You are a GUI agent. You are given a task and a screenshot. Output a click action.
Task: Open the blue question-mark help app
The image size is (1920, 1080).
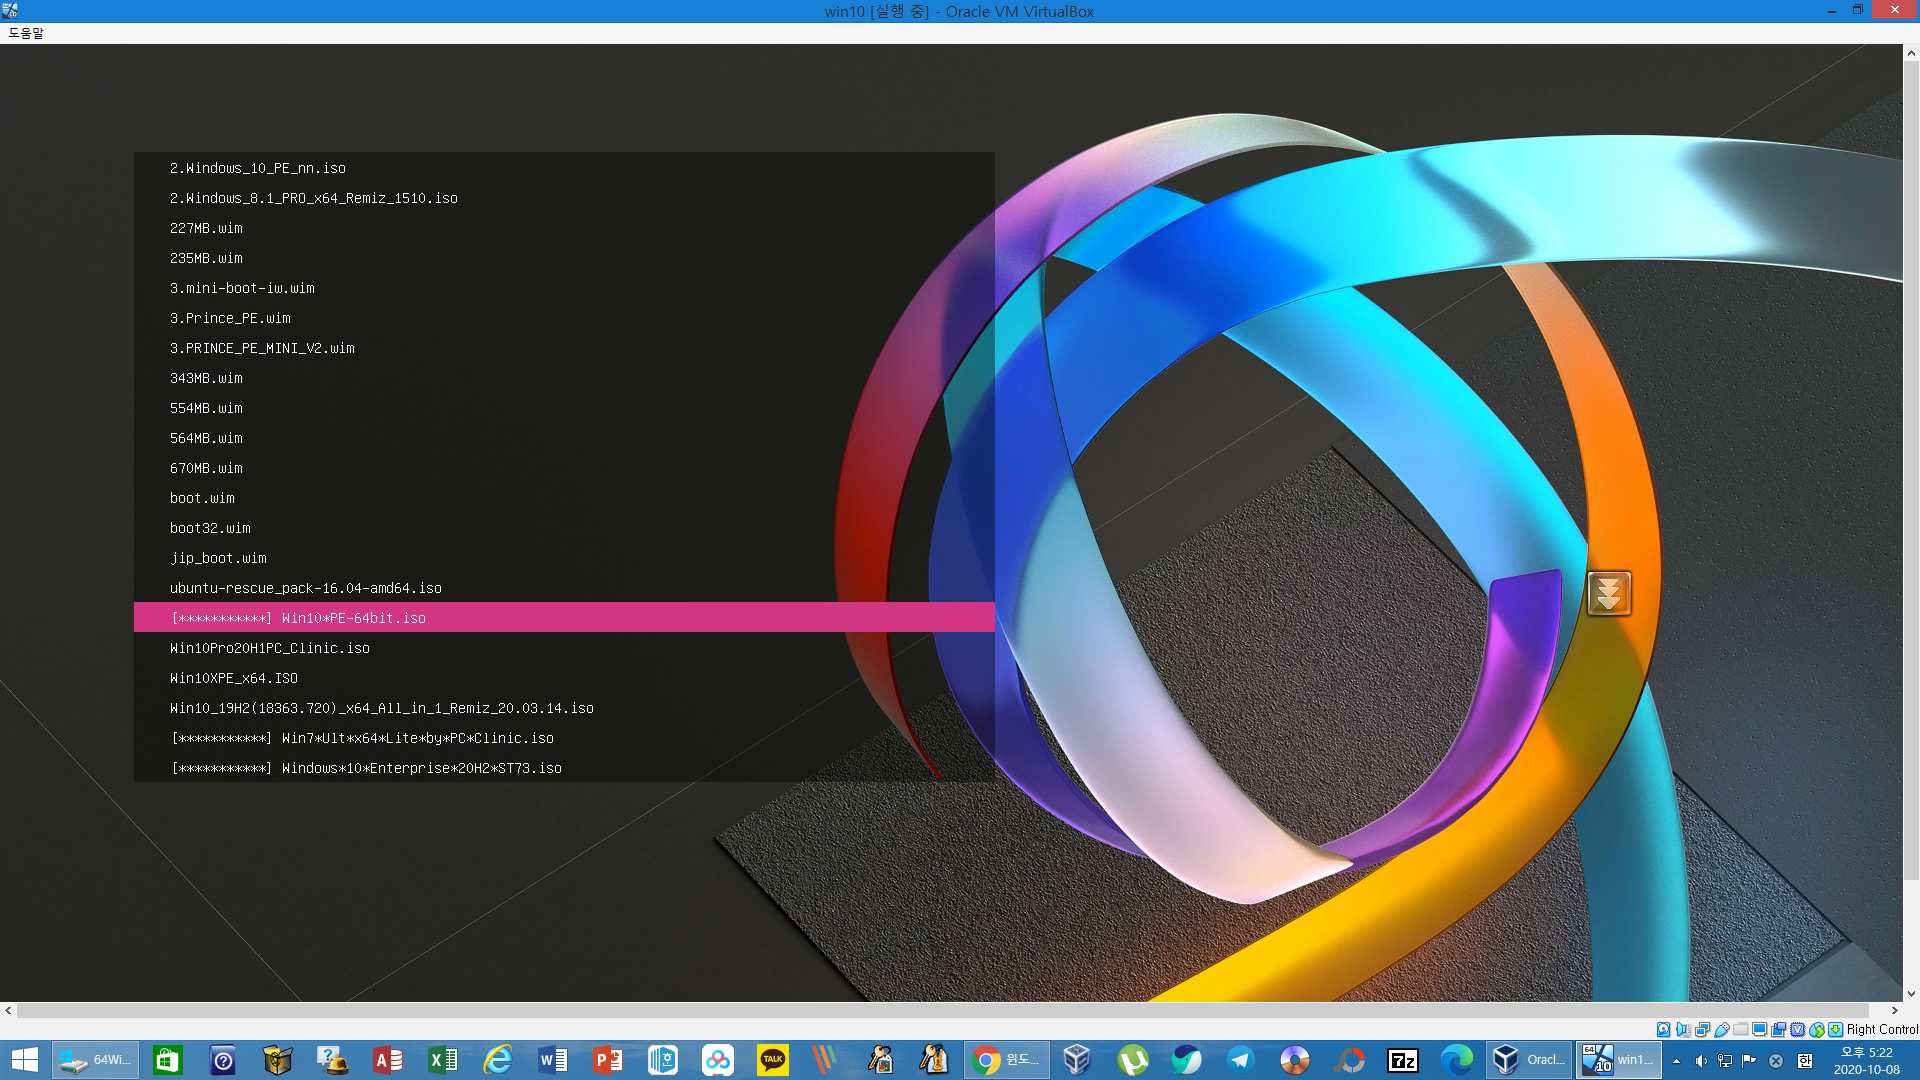[x=223, y=1060]
